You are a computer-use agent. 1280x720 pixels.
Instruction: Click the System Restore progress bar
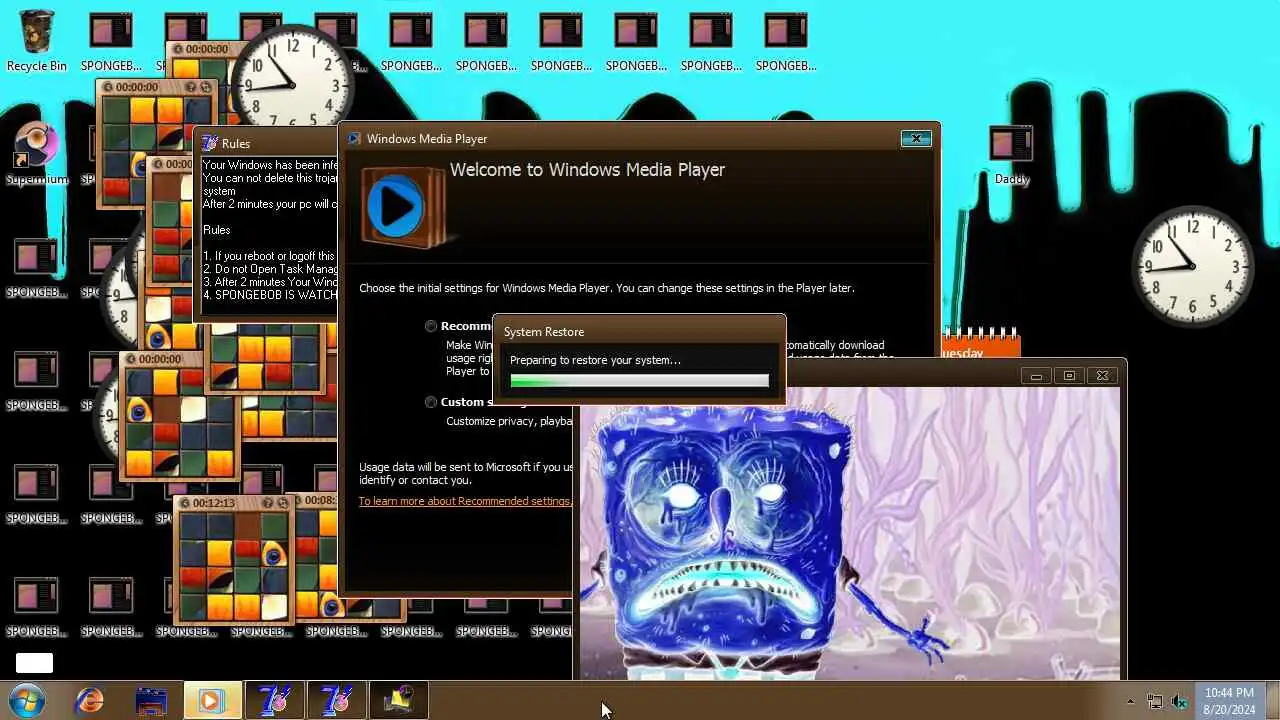(639, 381)
